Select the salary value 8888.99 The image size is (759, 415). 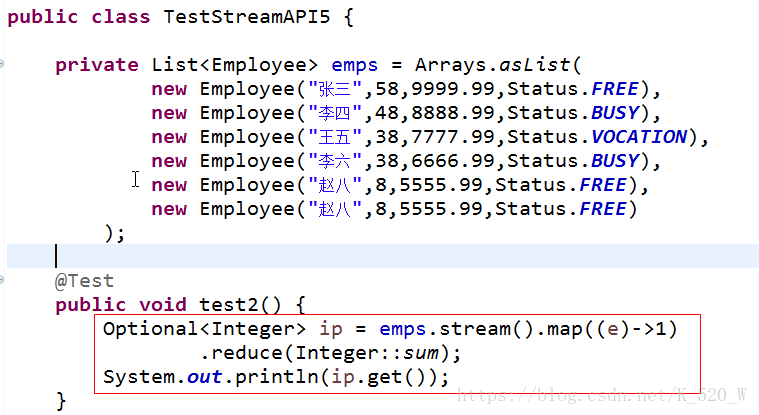[453, 113]
